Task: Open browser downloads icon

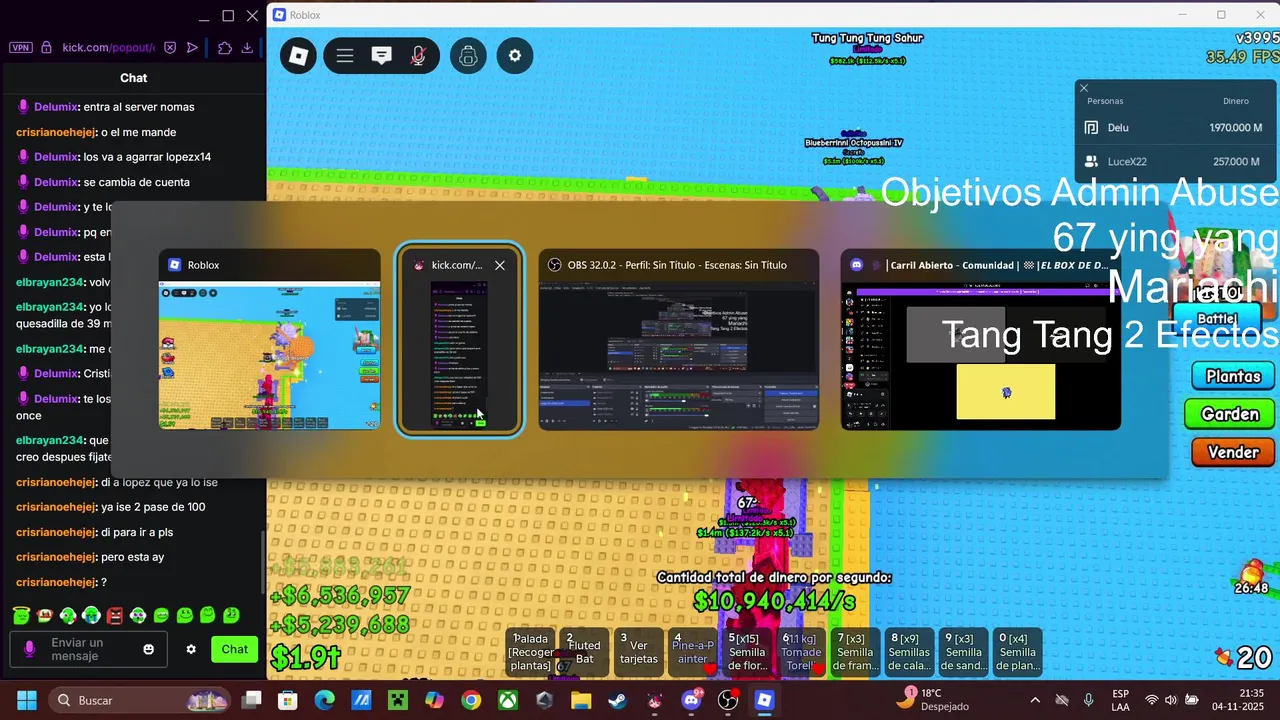Action: (x=247, y=47)
